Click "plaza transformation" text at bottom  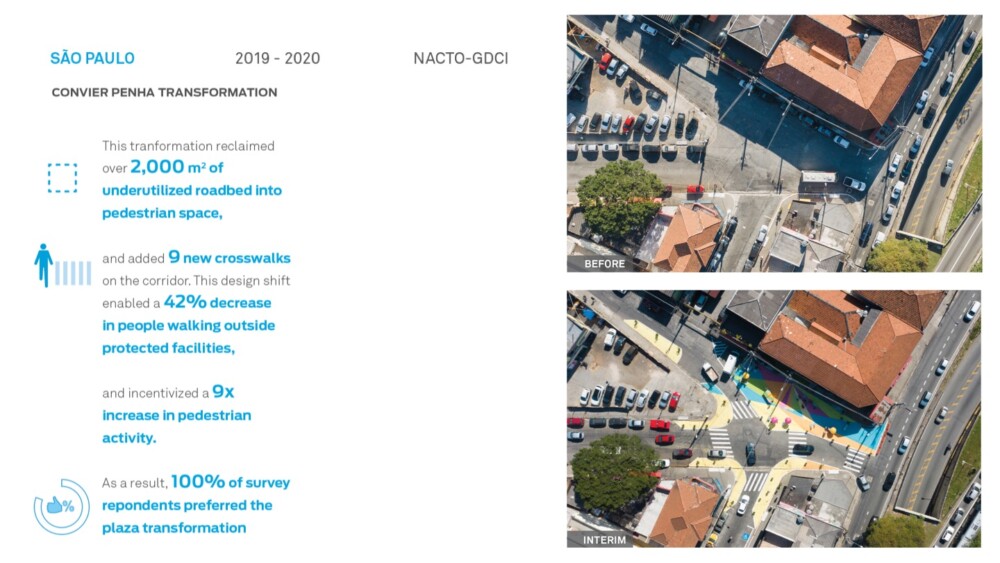pos(174,528)
